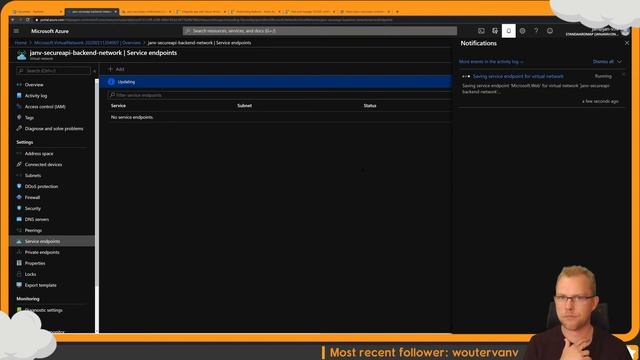Screen dimensions: 640x360
Task: Click Microsoft Azure portal title
Action: (x=50, y=31)
